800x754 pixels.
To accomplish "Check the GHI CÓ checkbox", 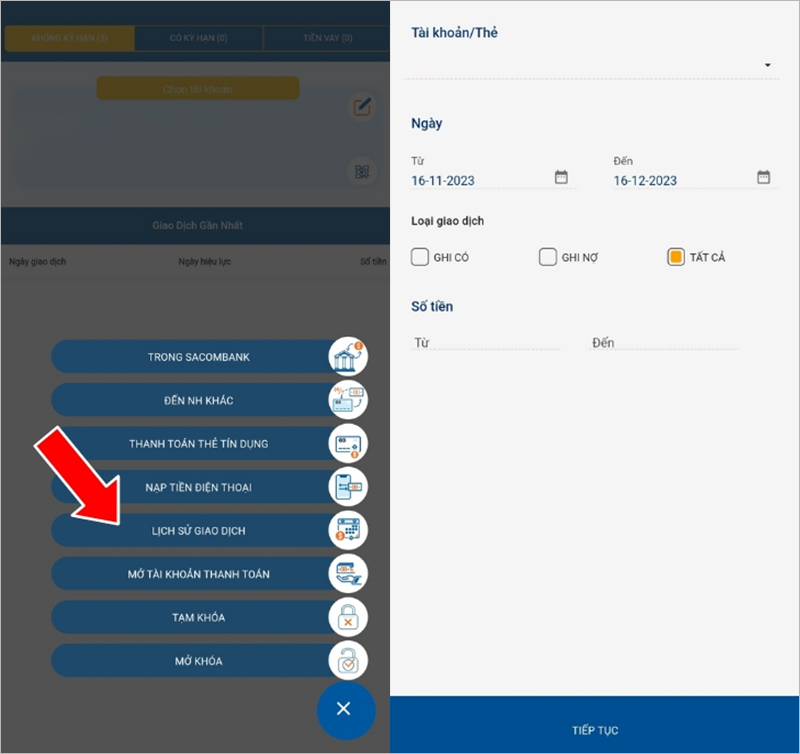I will pos(420,257).
